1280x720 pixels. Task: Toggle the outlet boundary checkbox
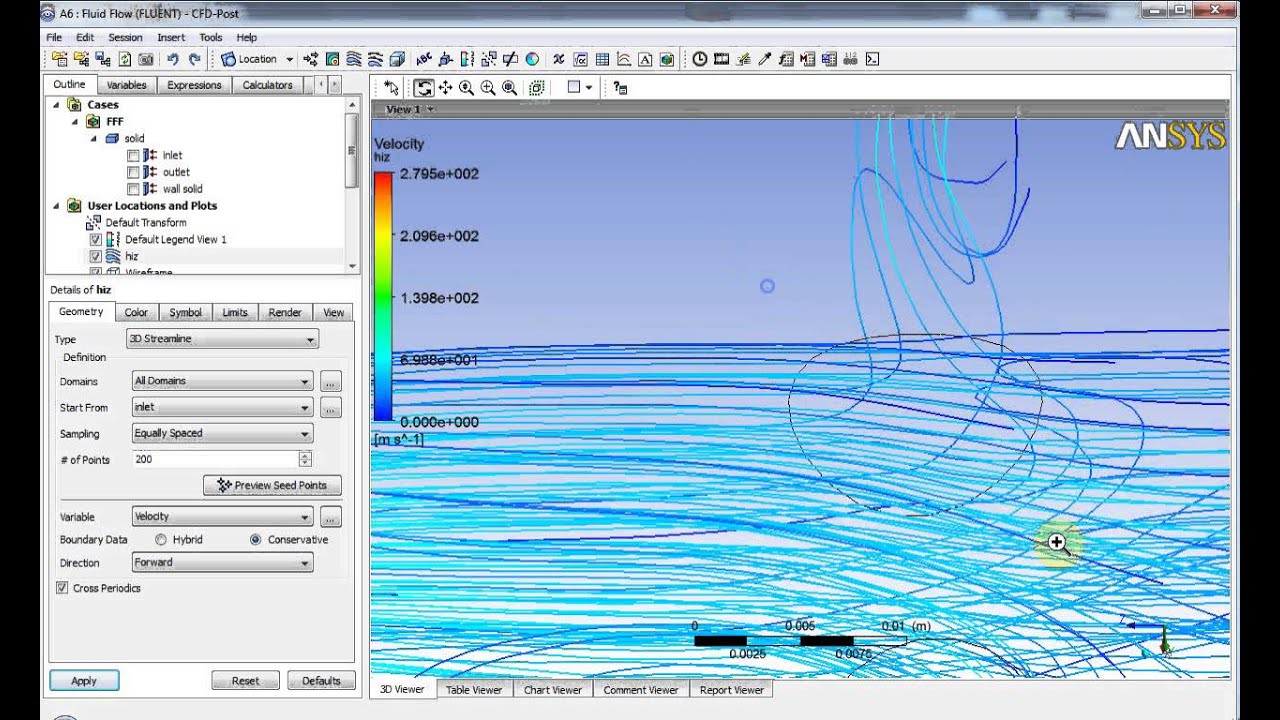(x=134, y=172)
